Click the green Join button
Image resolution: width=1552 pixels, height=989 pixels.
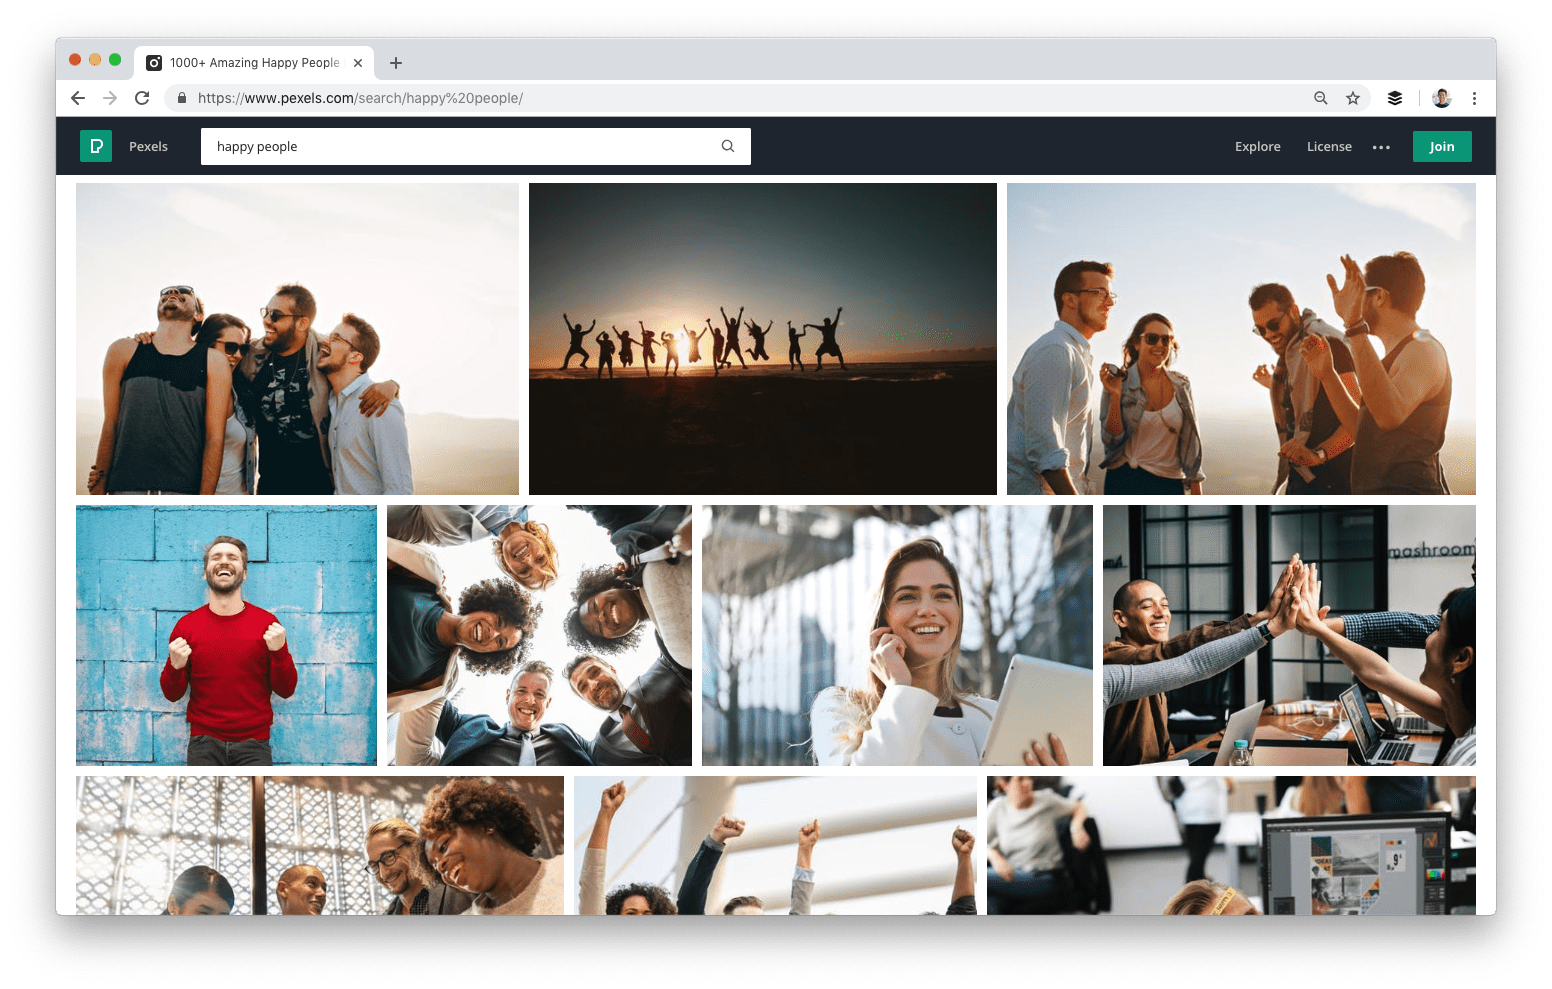[x=1442, y=146]
